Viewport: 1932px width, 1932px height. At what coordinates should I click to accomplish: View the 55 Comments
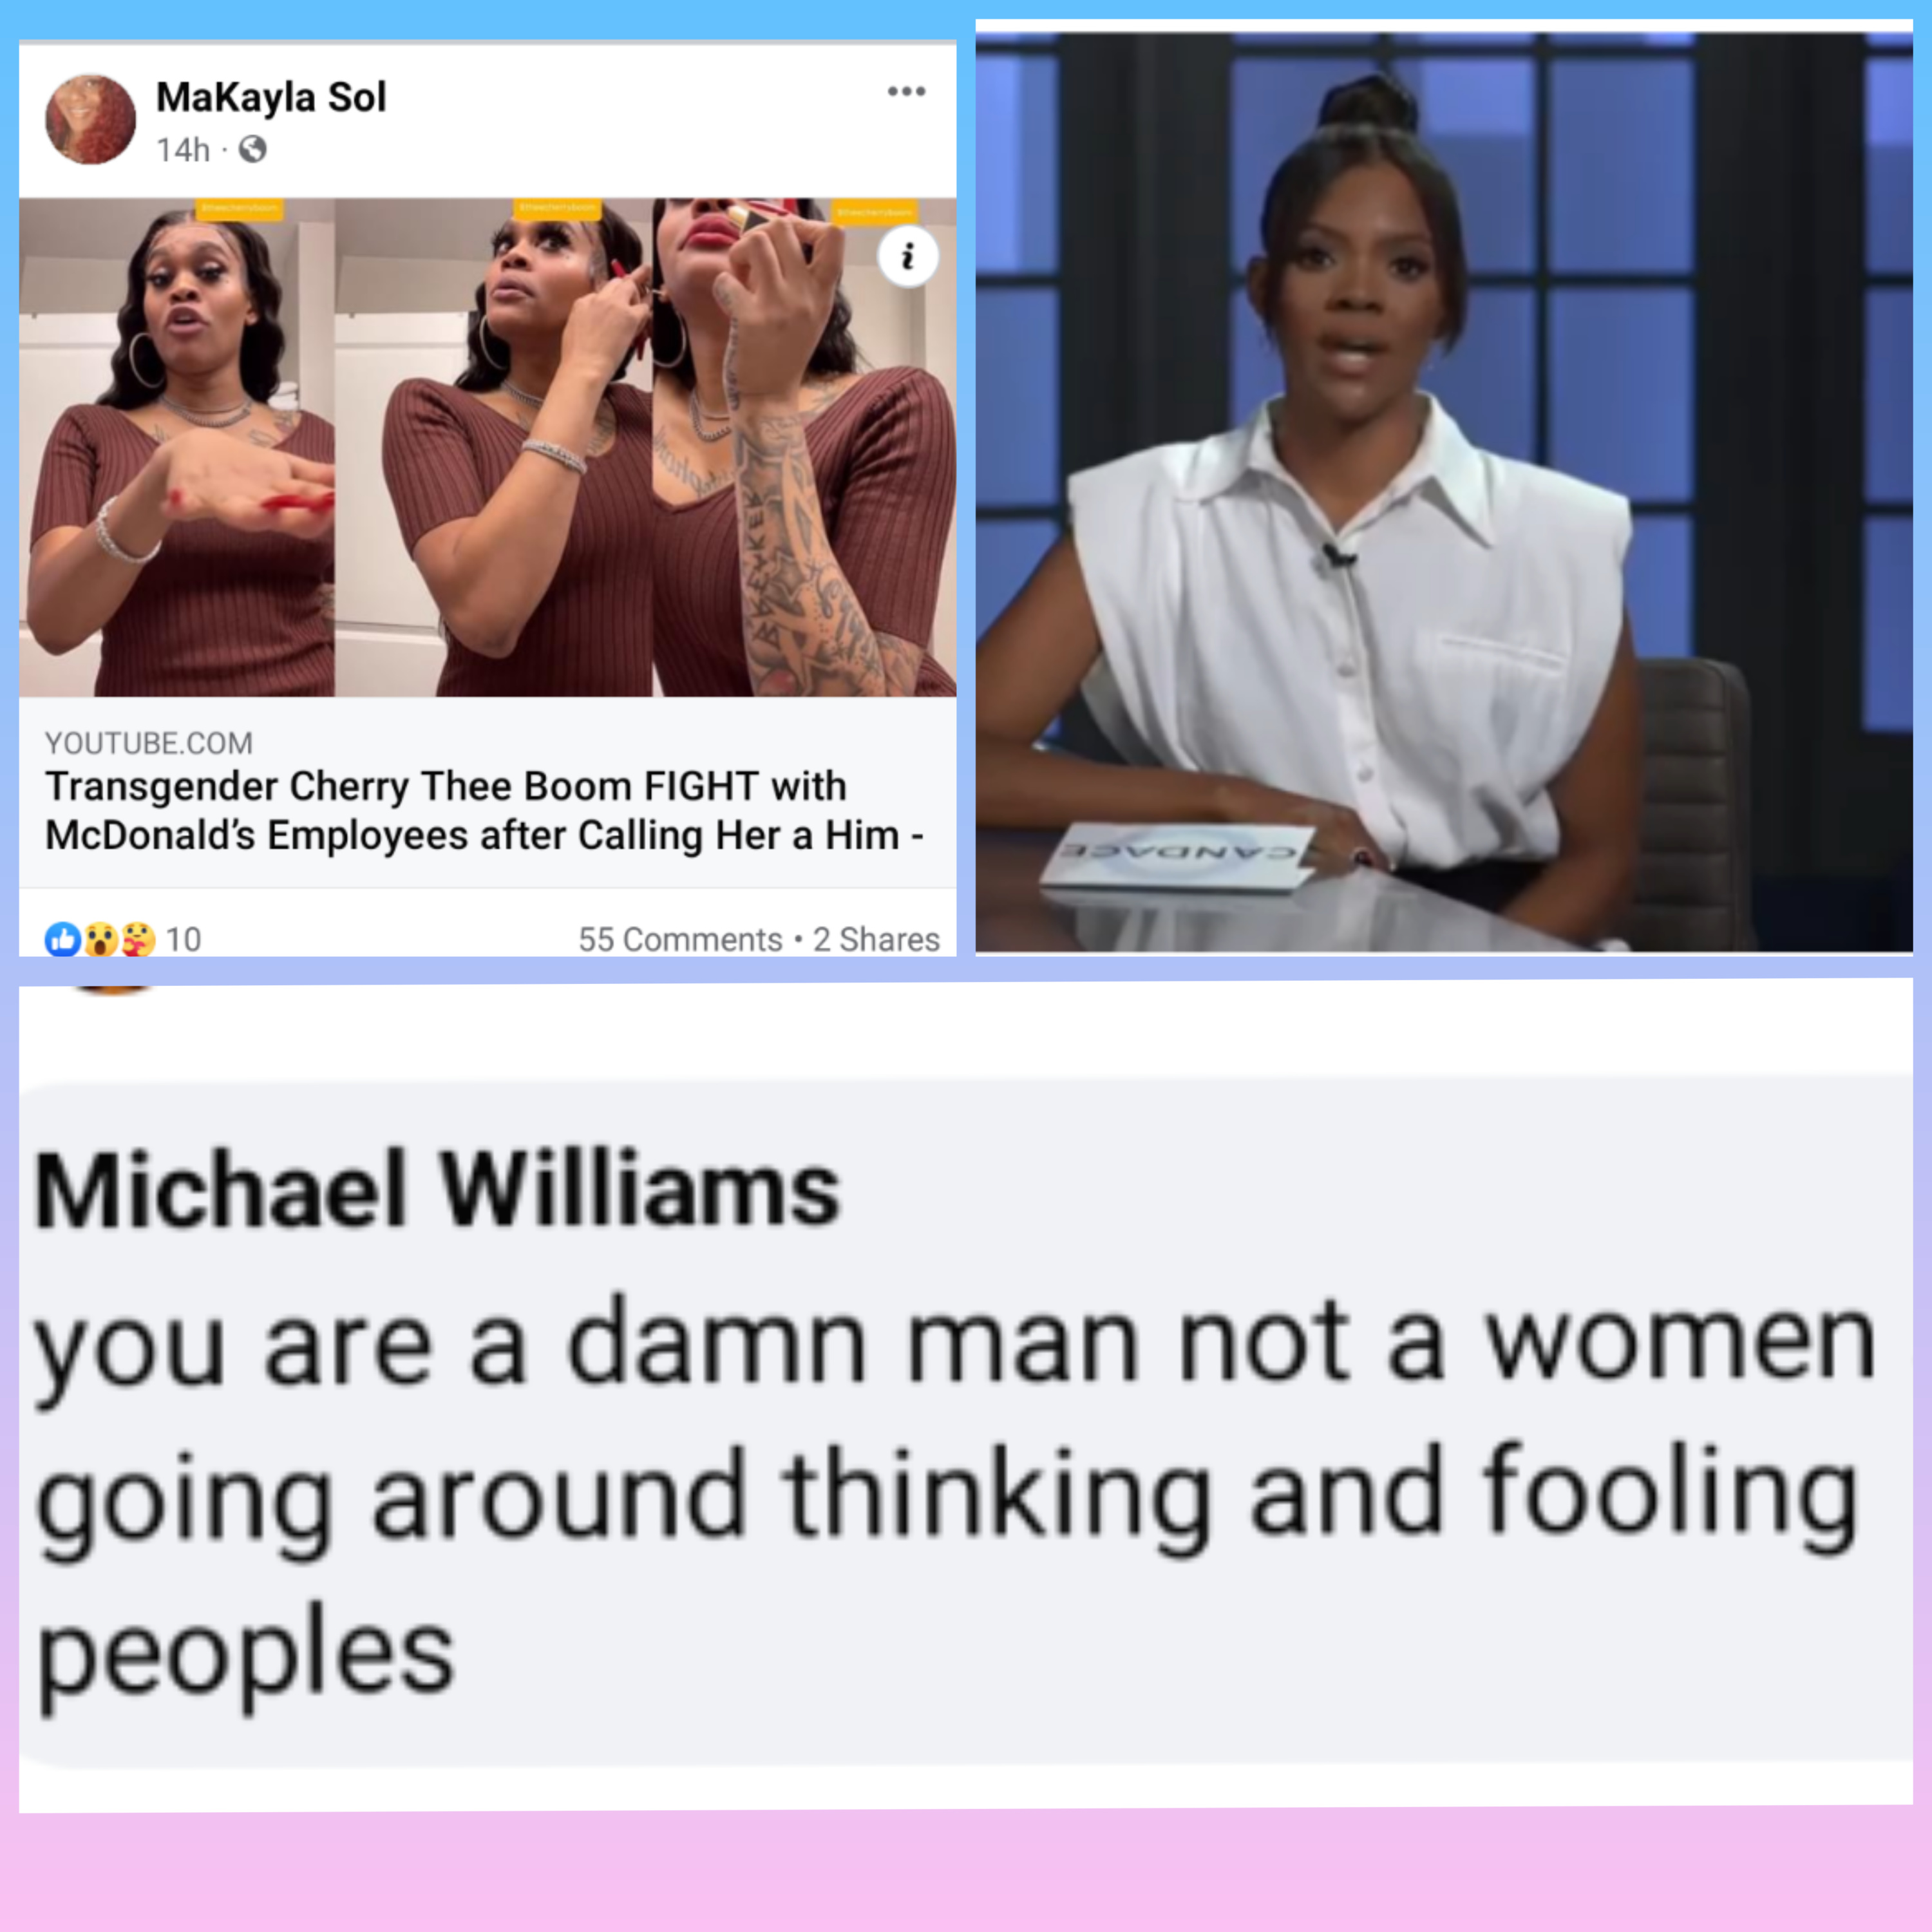(680, 939)
